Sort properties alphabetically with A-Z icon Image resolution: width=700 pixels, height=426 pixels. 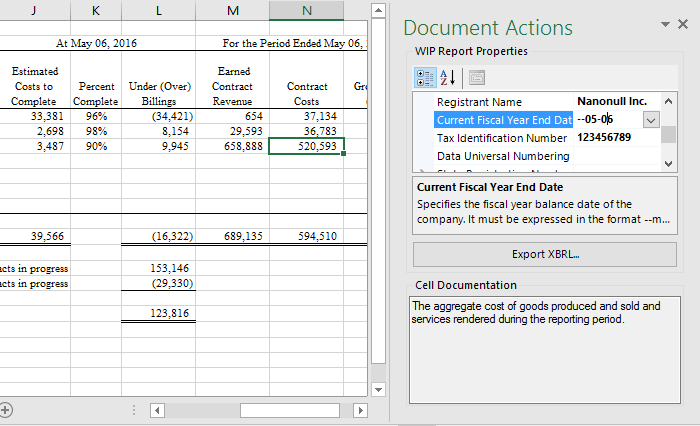pos(447,77)
